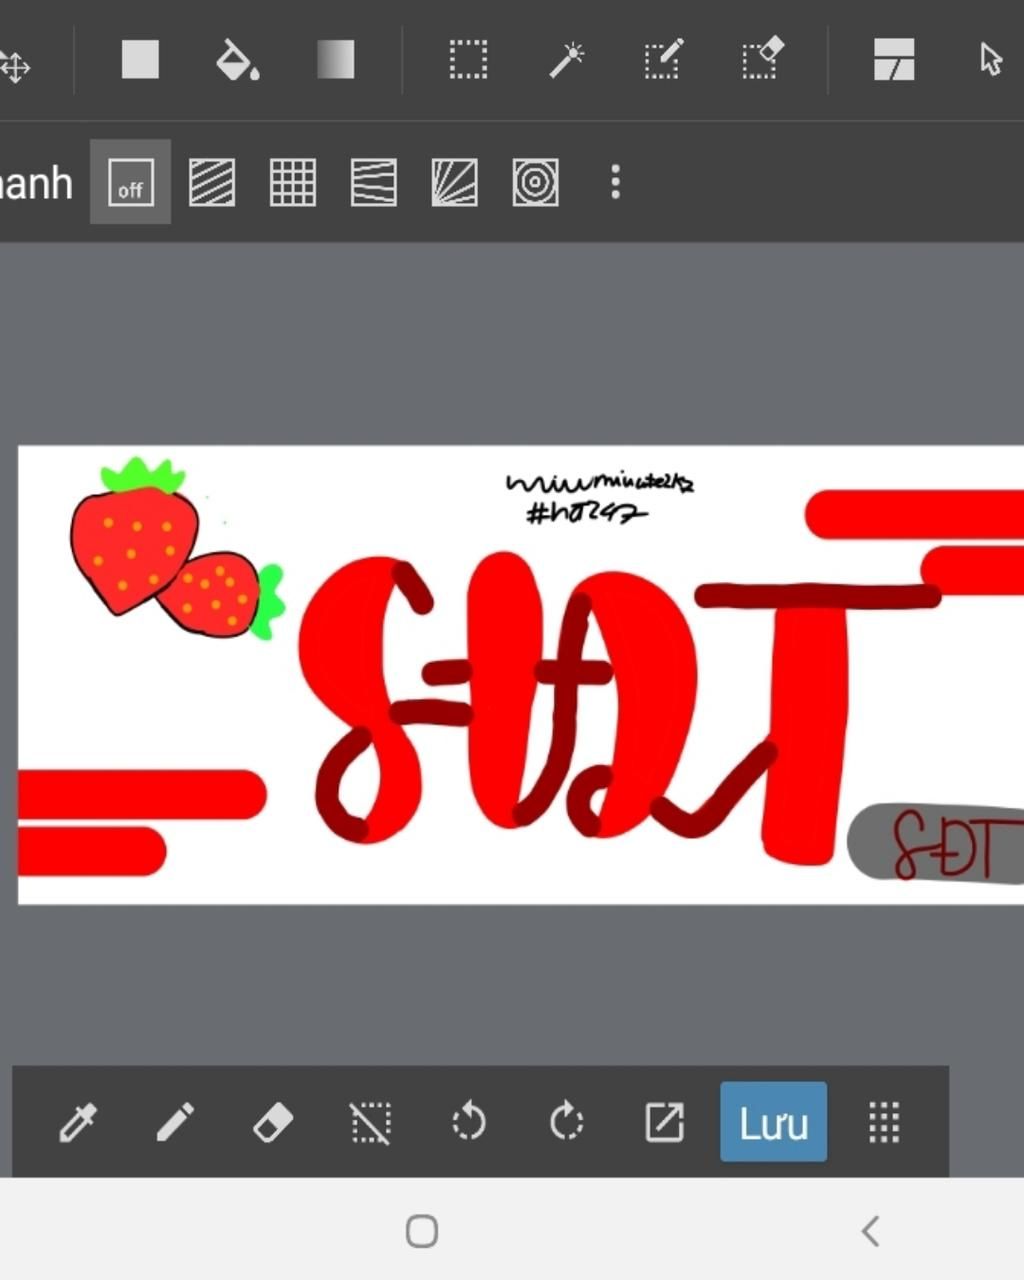The width and height of the screenshot is (1024, 1280).
Task: Select the Magic Wand tool
Action: click(x=566, y=60)
